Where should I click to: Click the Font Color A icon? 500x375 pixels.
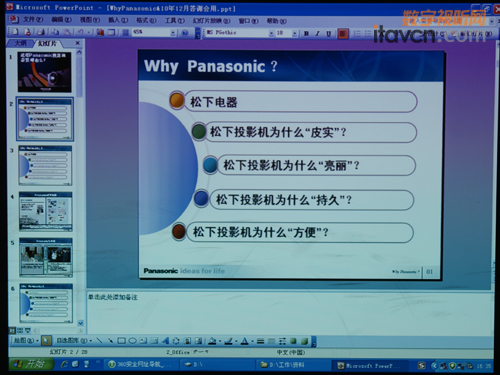click(x=245, y=341)
